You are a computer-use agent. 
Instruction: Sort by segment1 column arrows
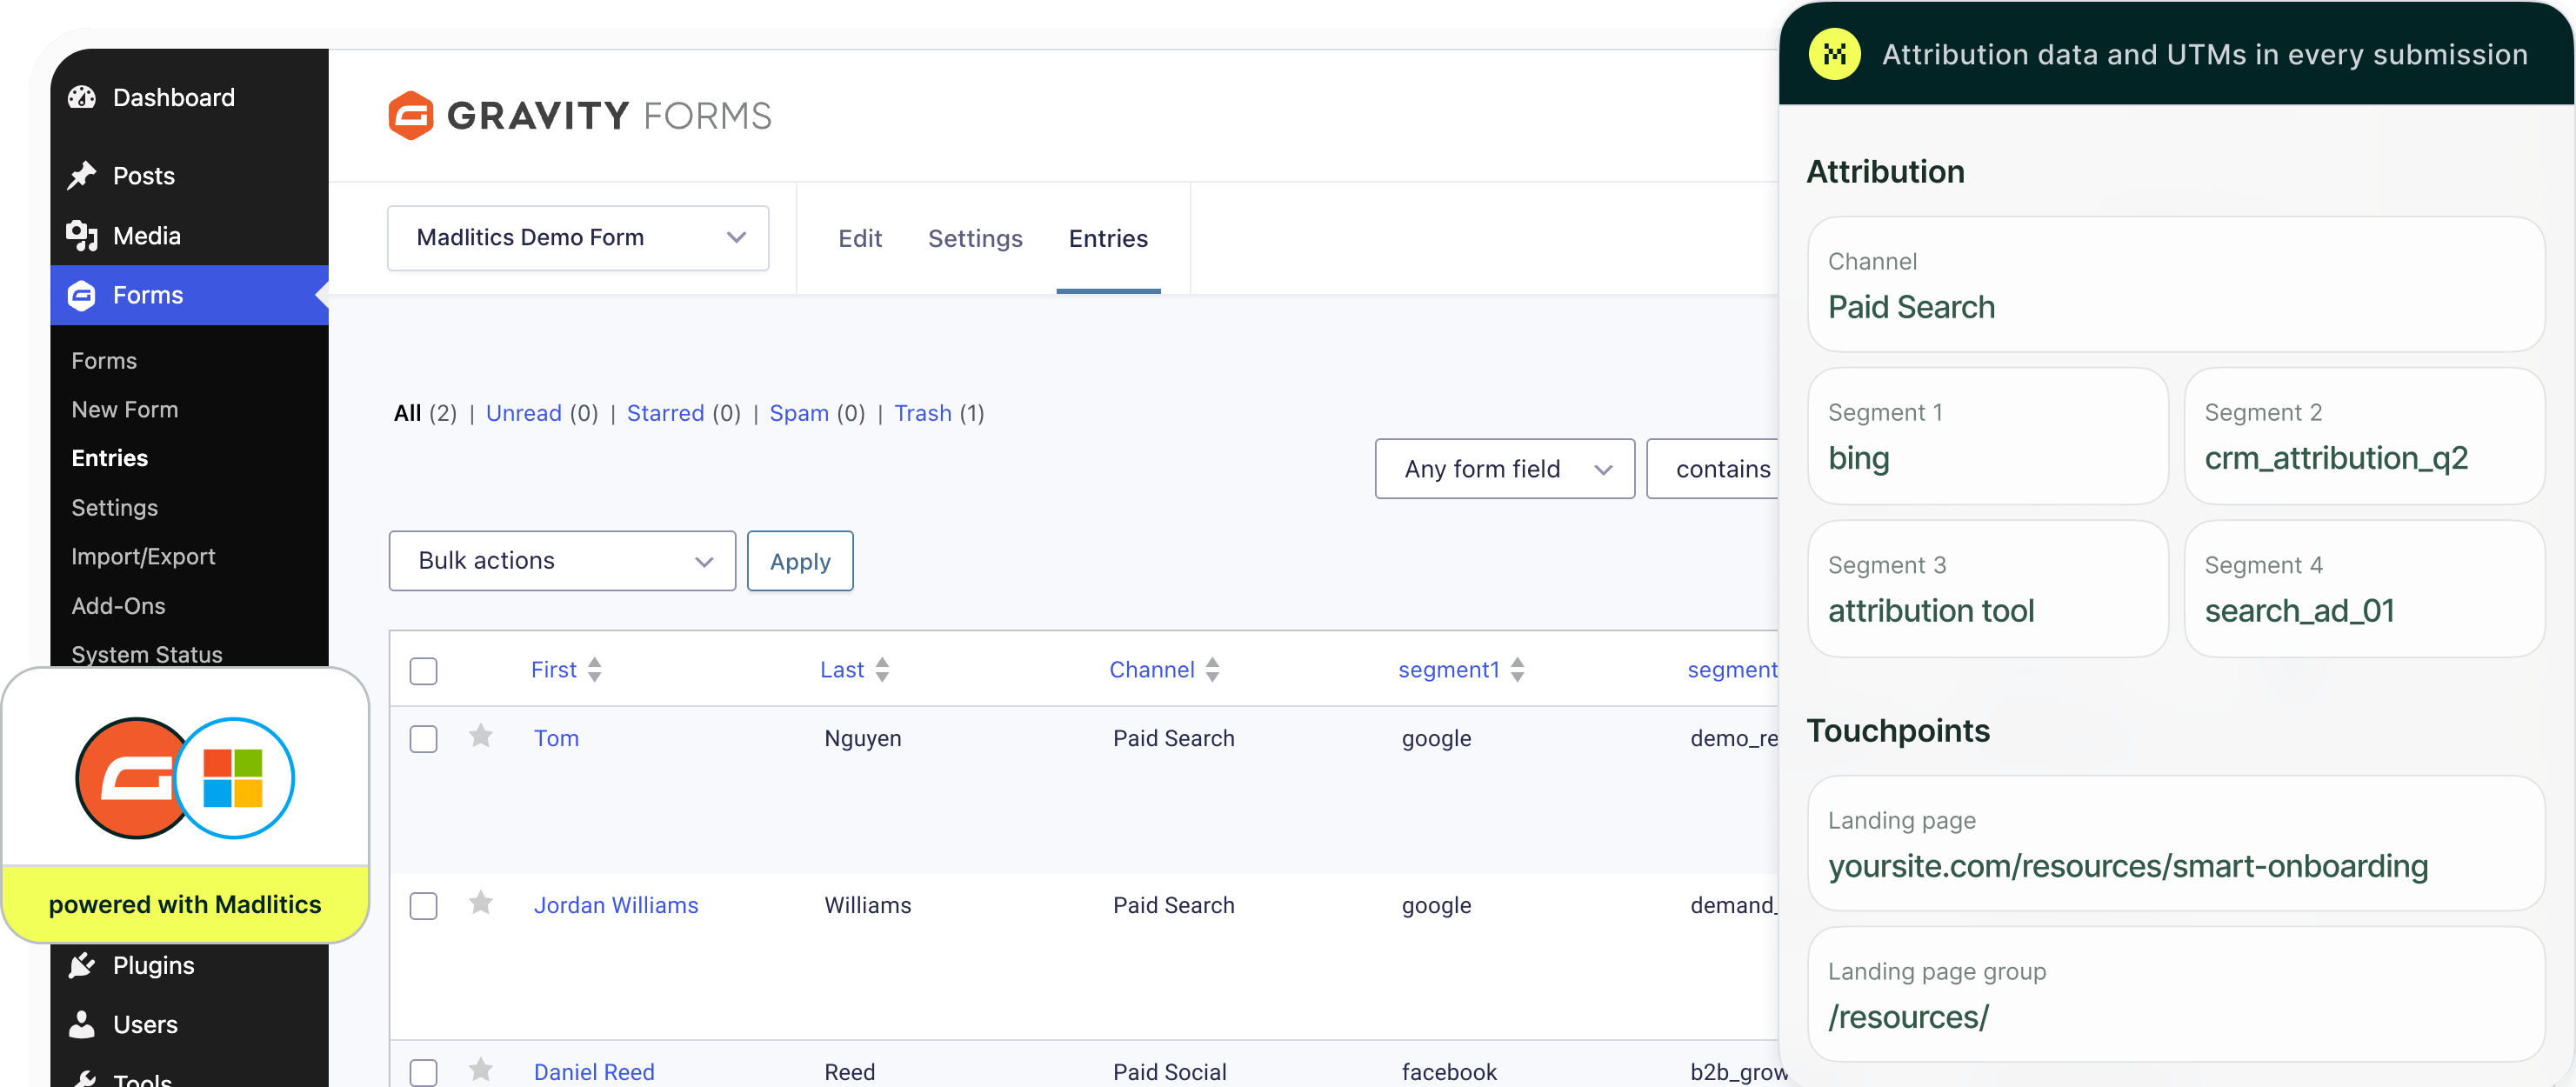tap(1518, 669)
